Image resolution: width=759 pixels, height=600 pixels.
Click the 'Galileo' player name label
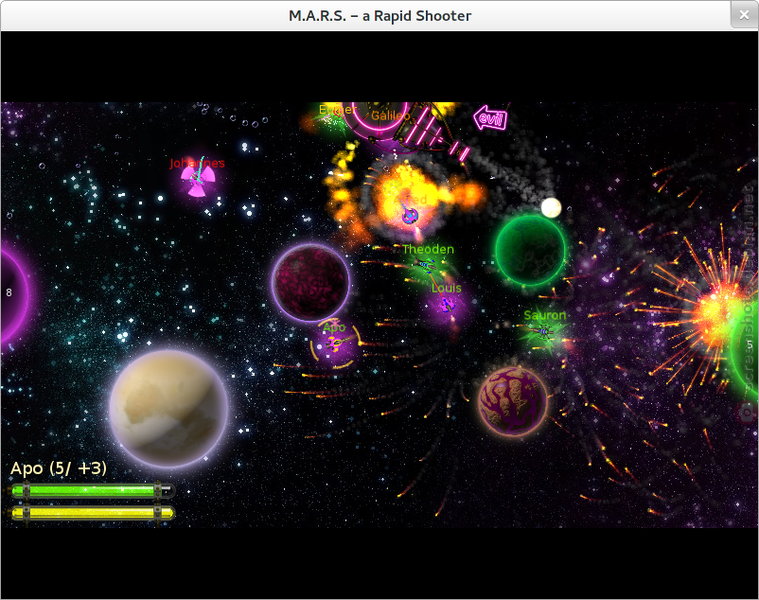390,116
